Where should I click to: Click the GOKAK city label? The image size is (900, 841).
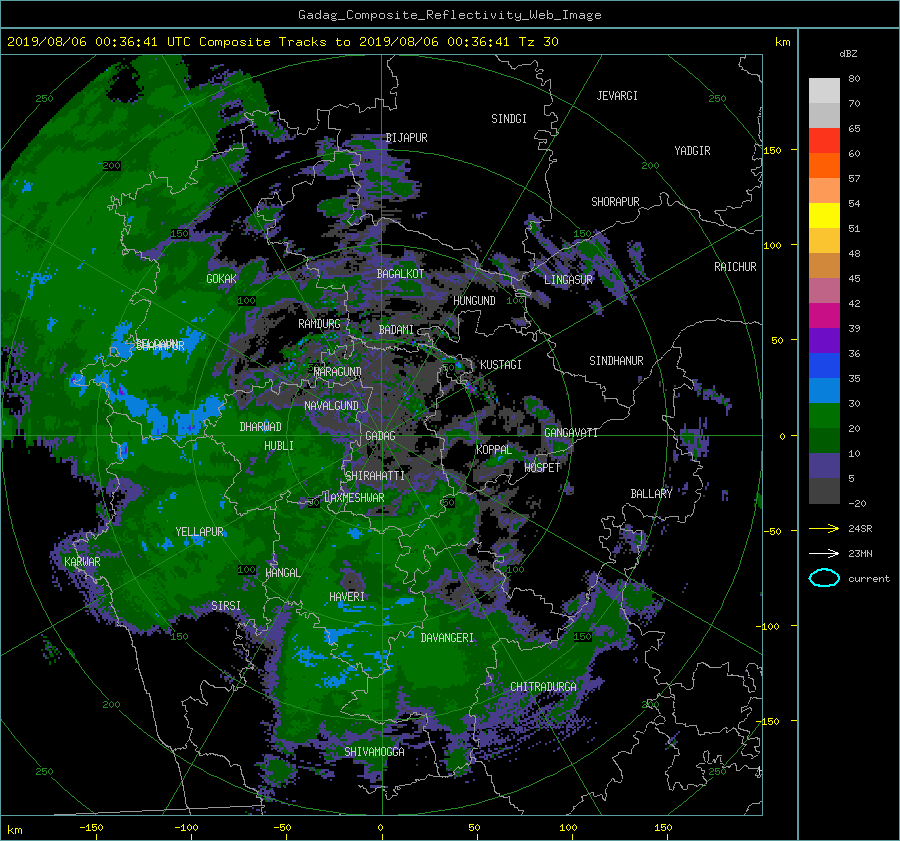coord(222,279)
